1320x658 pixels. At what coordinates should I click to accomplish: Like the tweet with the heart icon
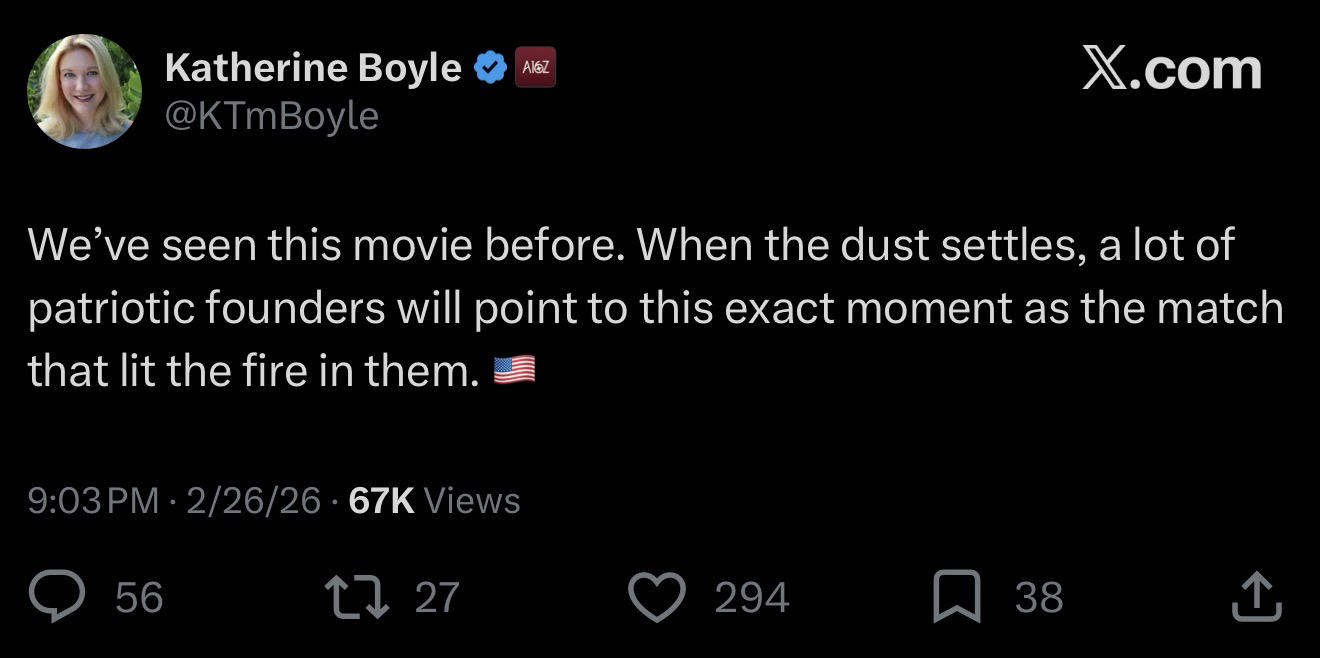[x=657, y=597]
